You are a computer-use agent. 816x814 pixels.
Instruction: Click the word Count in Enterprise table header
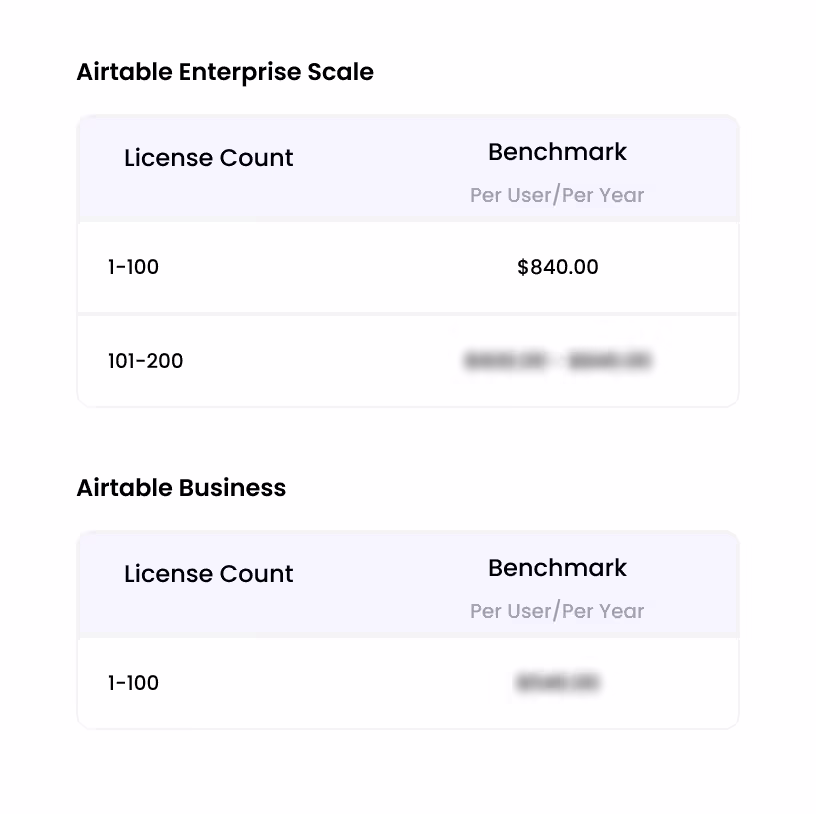pos(256,158)
